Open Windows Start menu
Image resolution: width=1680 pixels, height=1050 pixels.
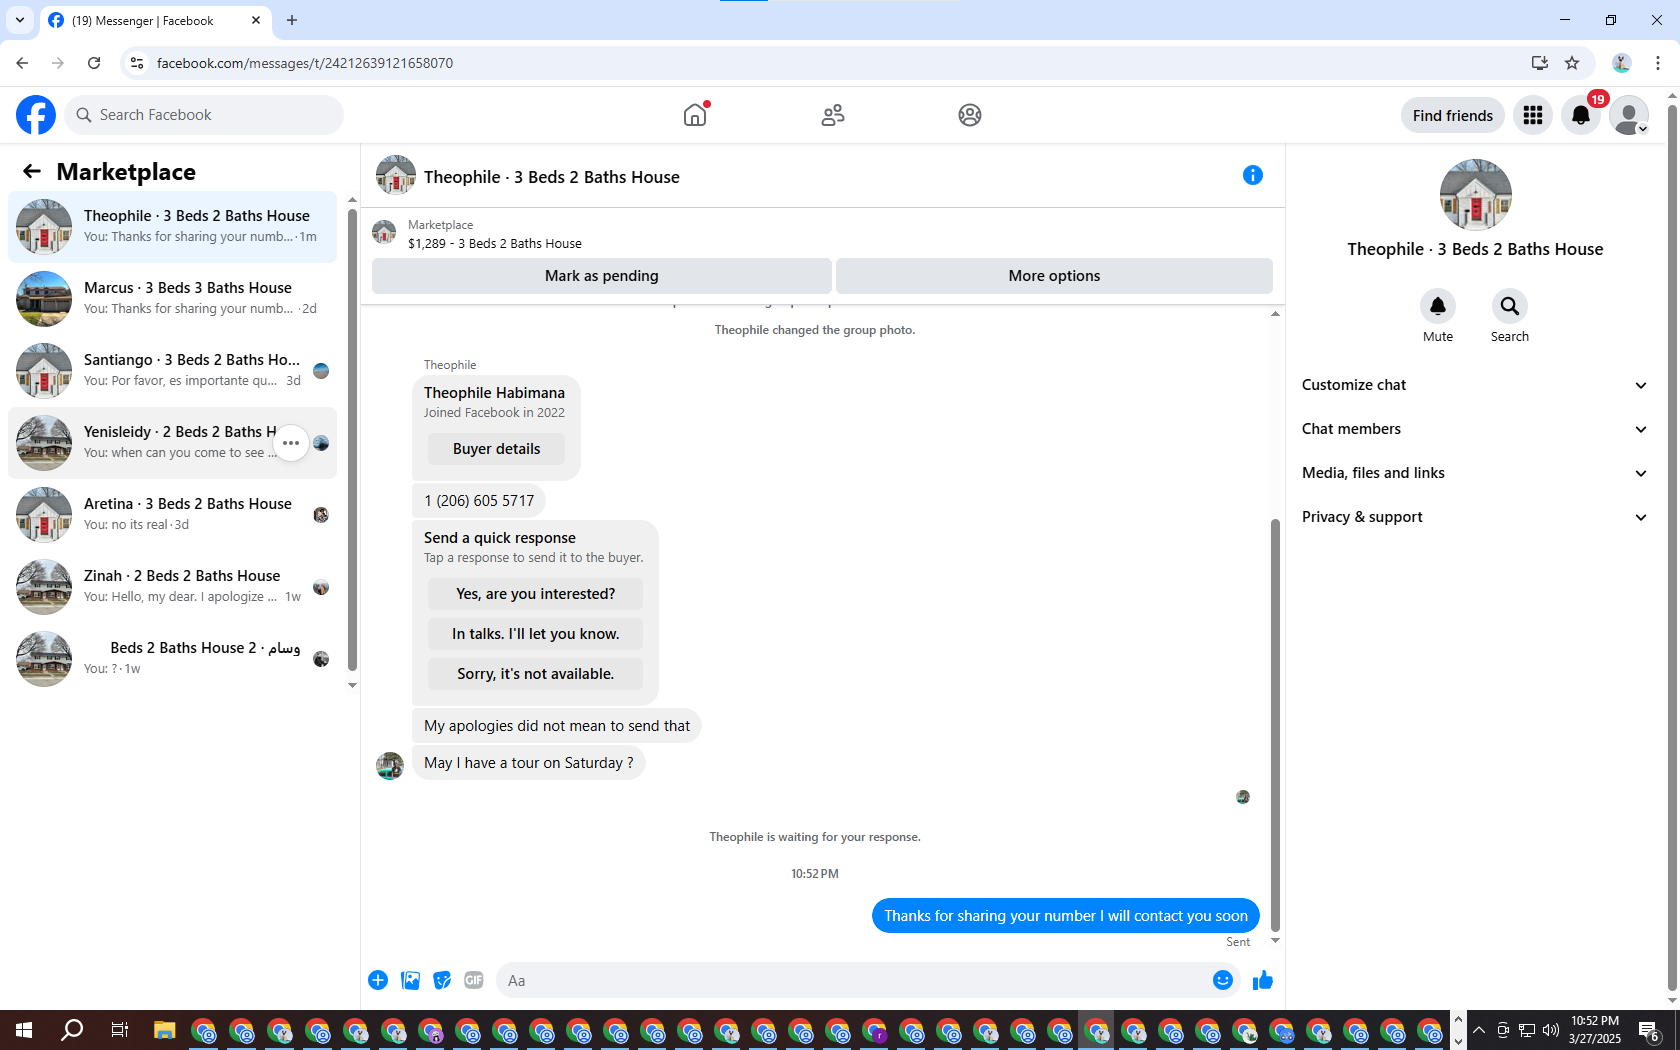tap(24, 1030)
